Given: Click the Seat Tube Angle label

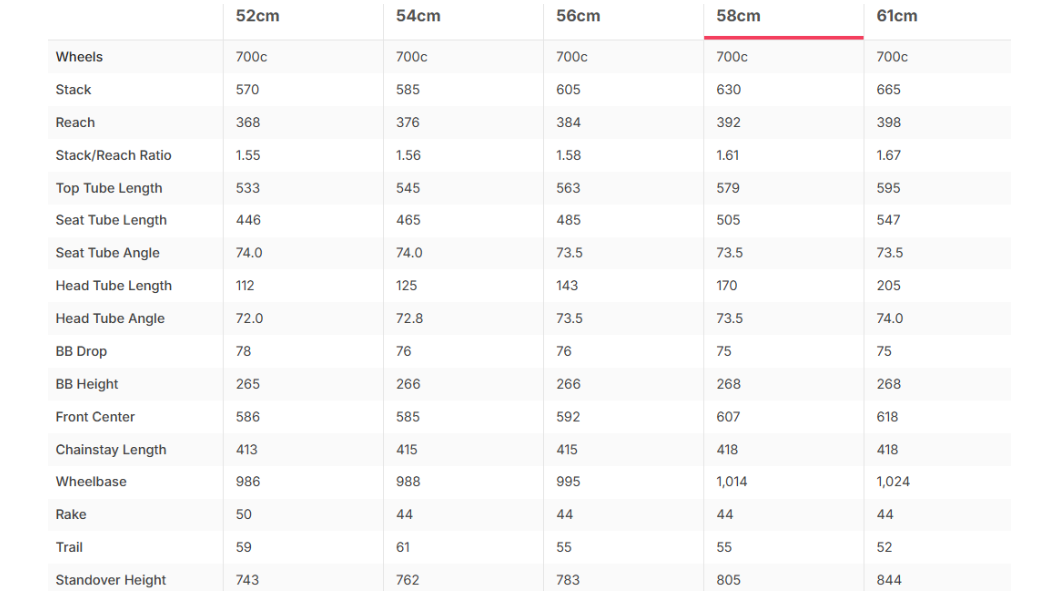Looking at the screenshot, I should coord(107,252).
